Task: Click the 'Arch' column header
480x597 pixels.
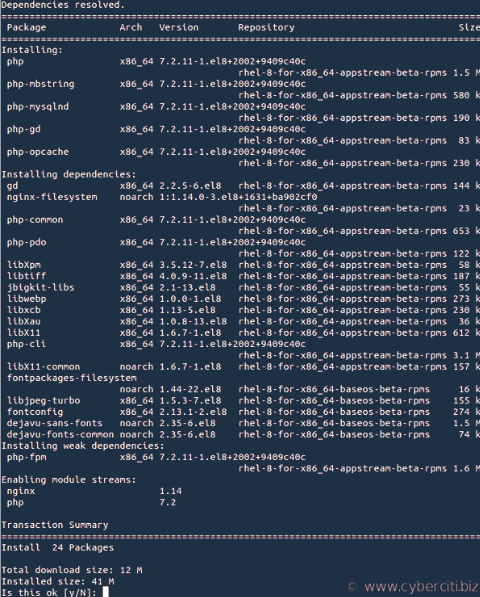Action: click(131, 27)
